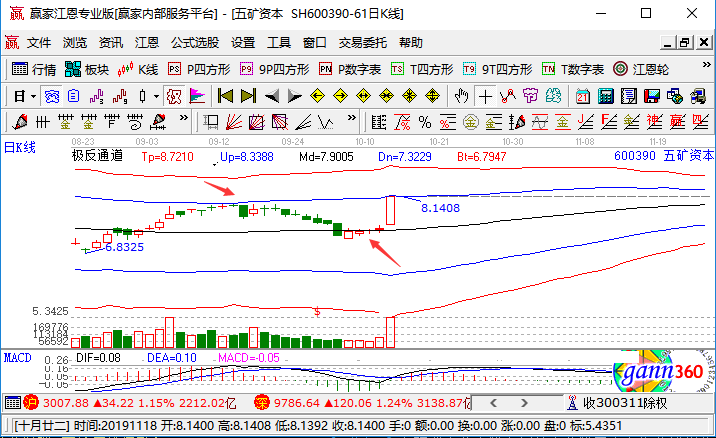
Task: Open the 工具 menu
Action: [279, 43]
